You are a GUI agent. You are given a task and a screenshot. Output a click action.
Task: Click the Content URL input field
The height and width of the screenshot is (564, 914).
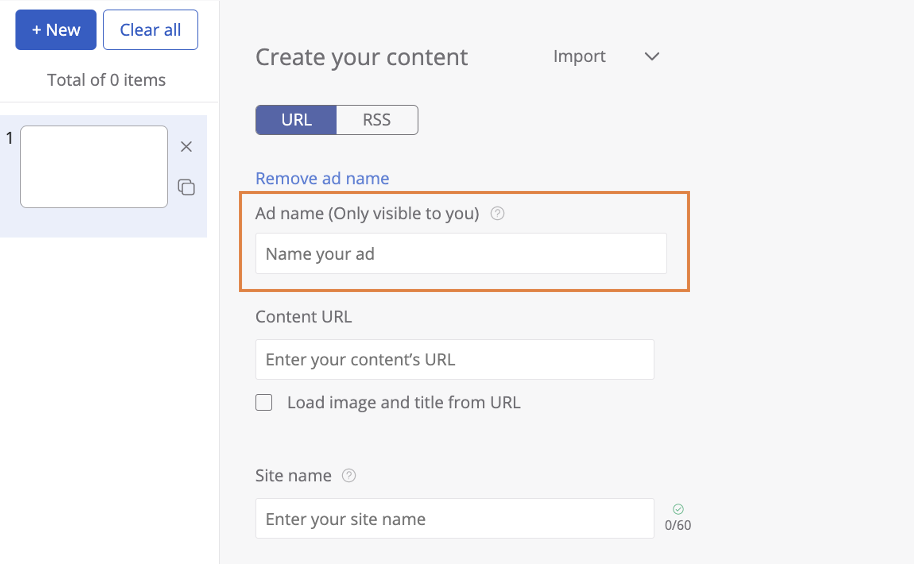pyautogui.click(x=454, y=359)
